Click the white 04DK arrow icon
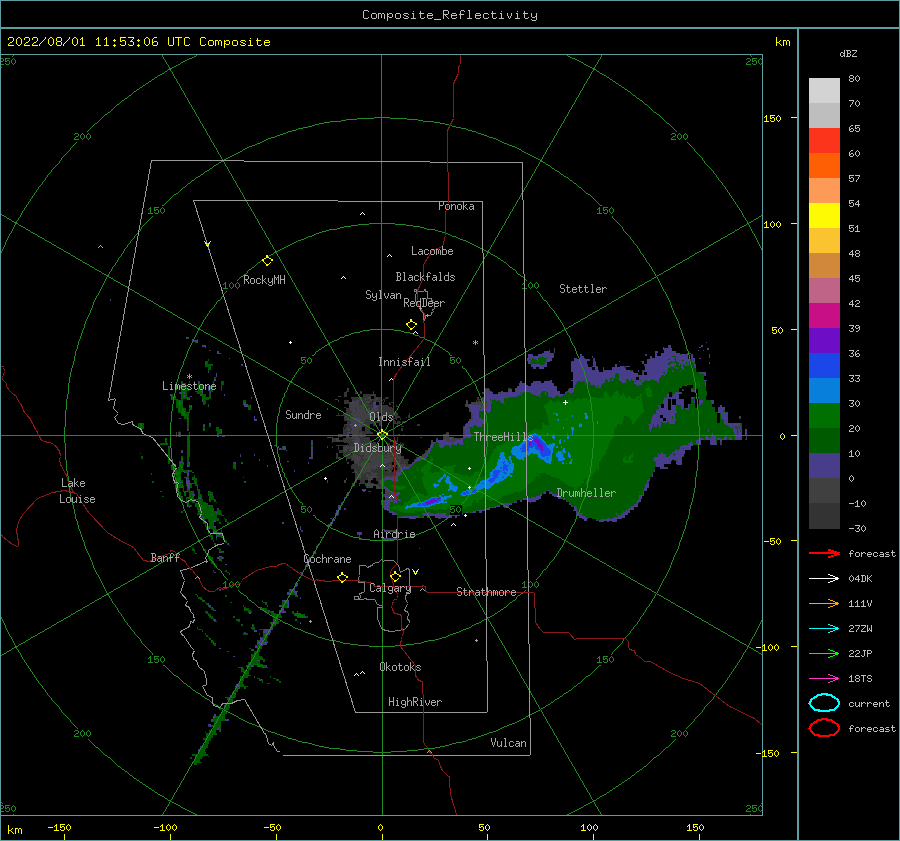This screenshot has width=900, height=841. tap(824, 578)
